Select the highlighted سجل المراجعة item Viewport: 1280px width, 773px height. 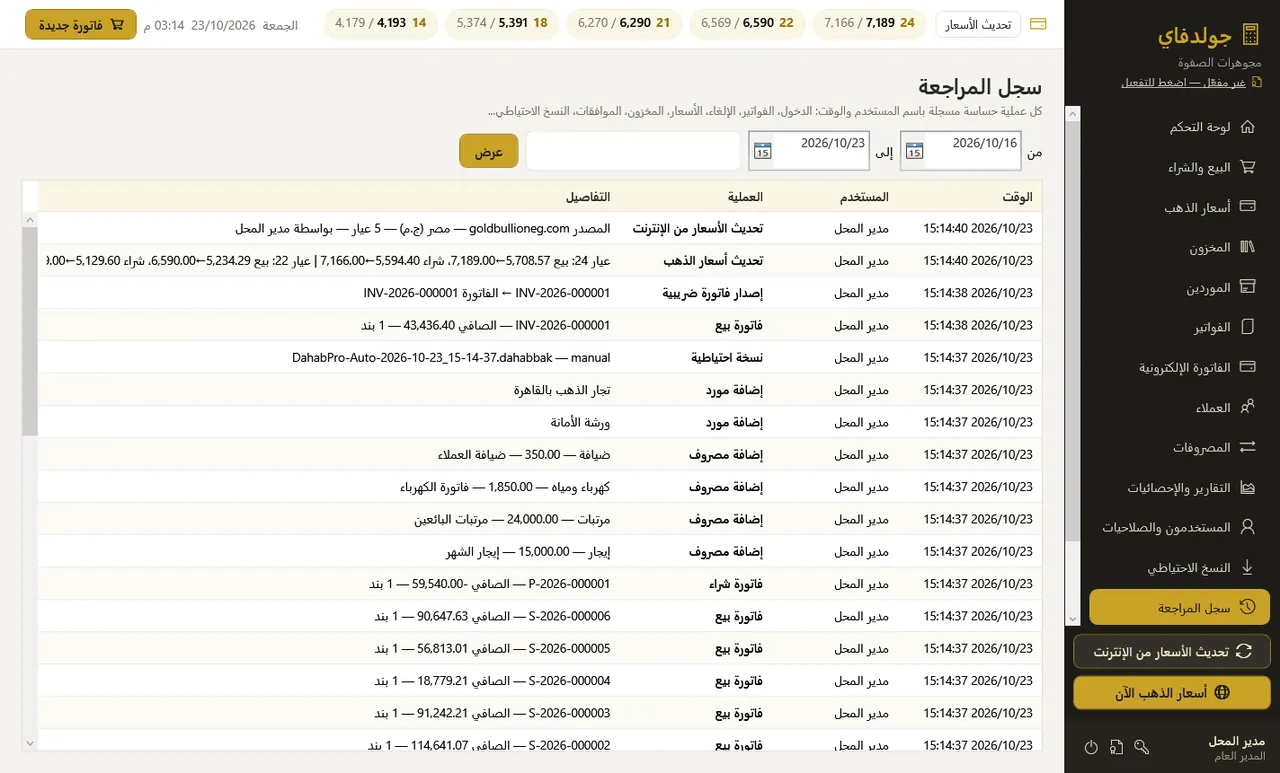tap(1179, 607)
